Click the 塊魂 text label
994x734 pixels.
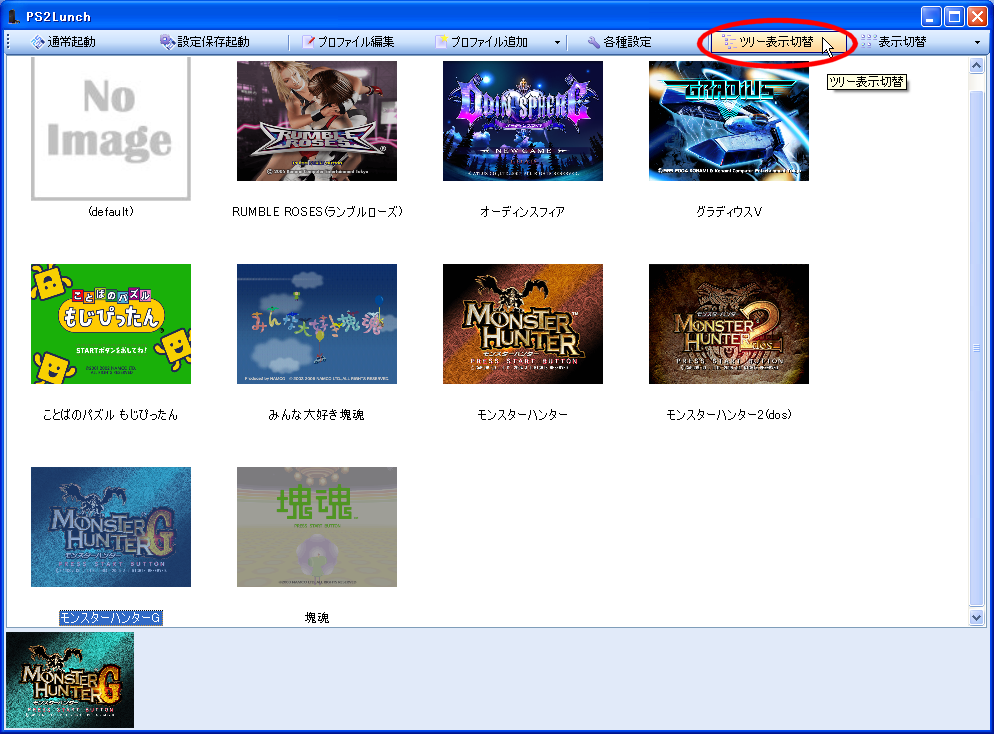tap(317, 617)
